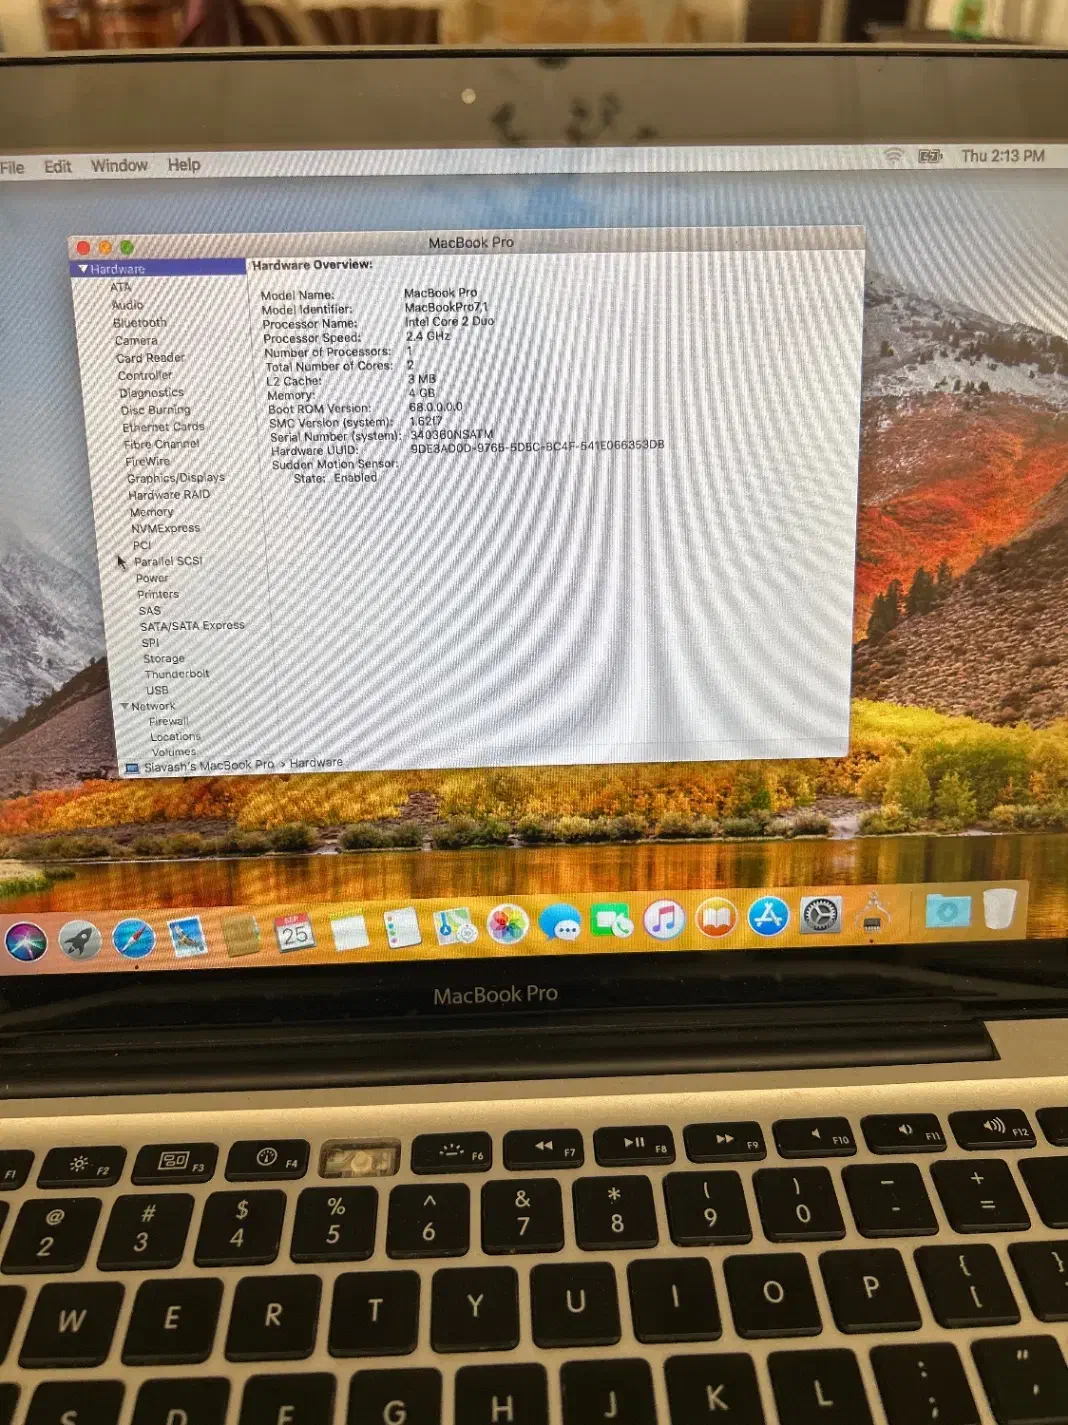The height and width of the screenshot is (1425, 1068).
Task: Open Mail stamp icon in Dock
Action: [x=187, y=937]
